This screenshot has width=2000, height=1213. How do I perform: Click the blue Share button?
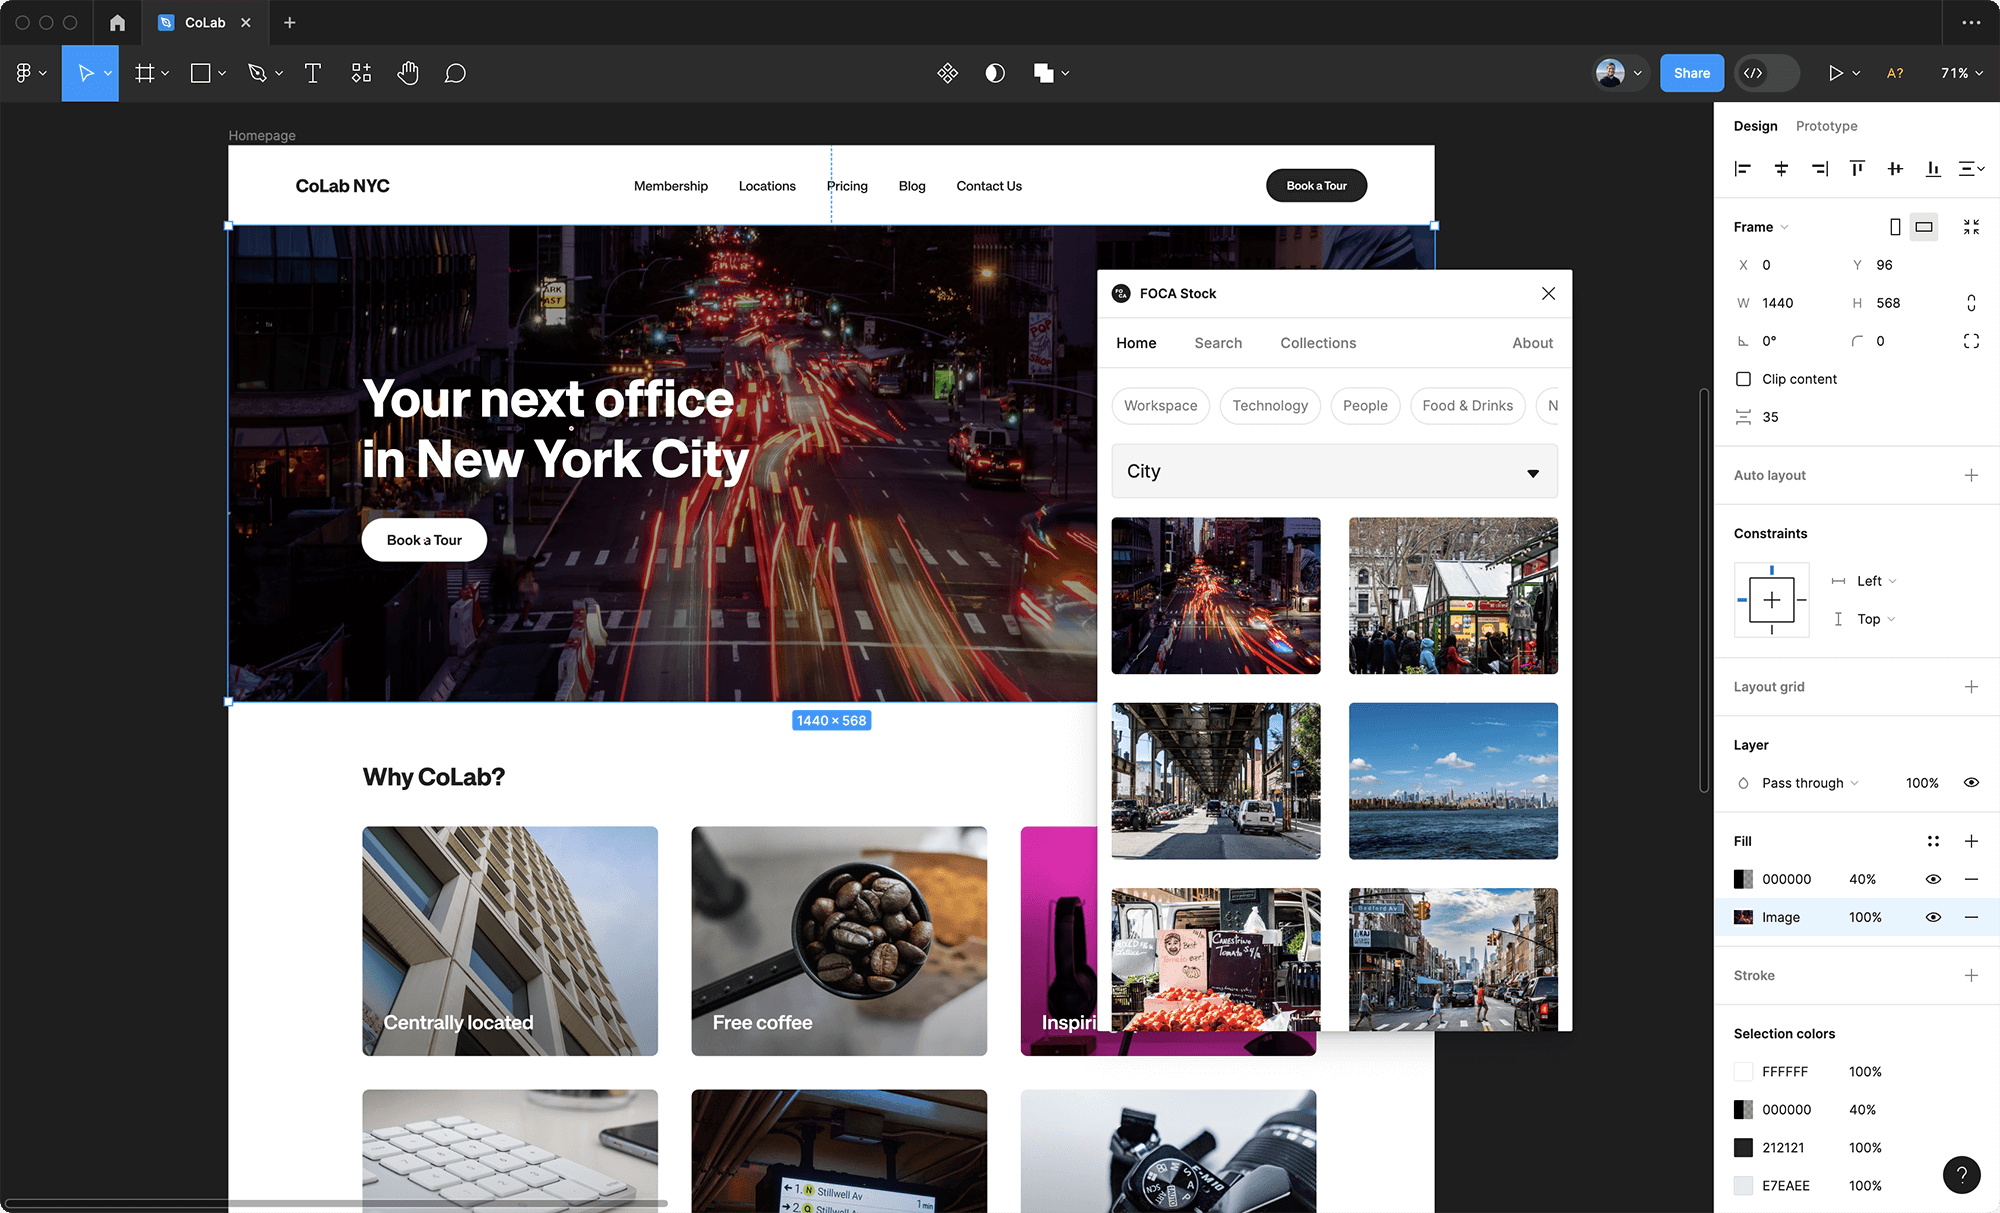[x=1691, y=73]
